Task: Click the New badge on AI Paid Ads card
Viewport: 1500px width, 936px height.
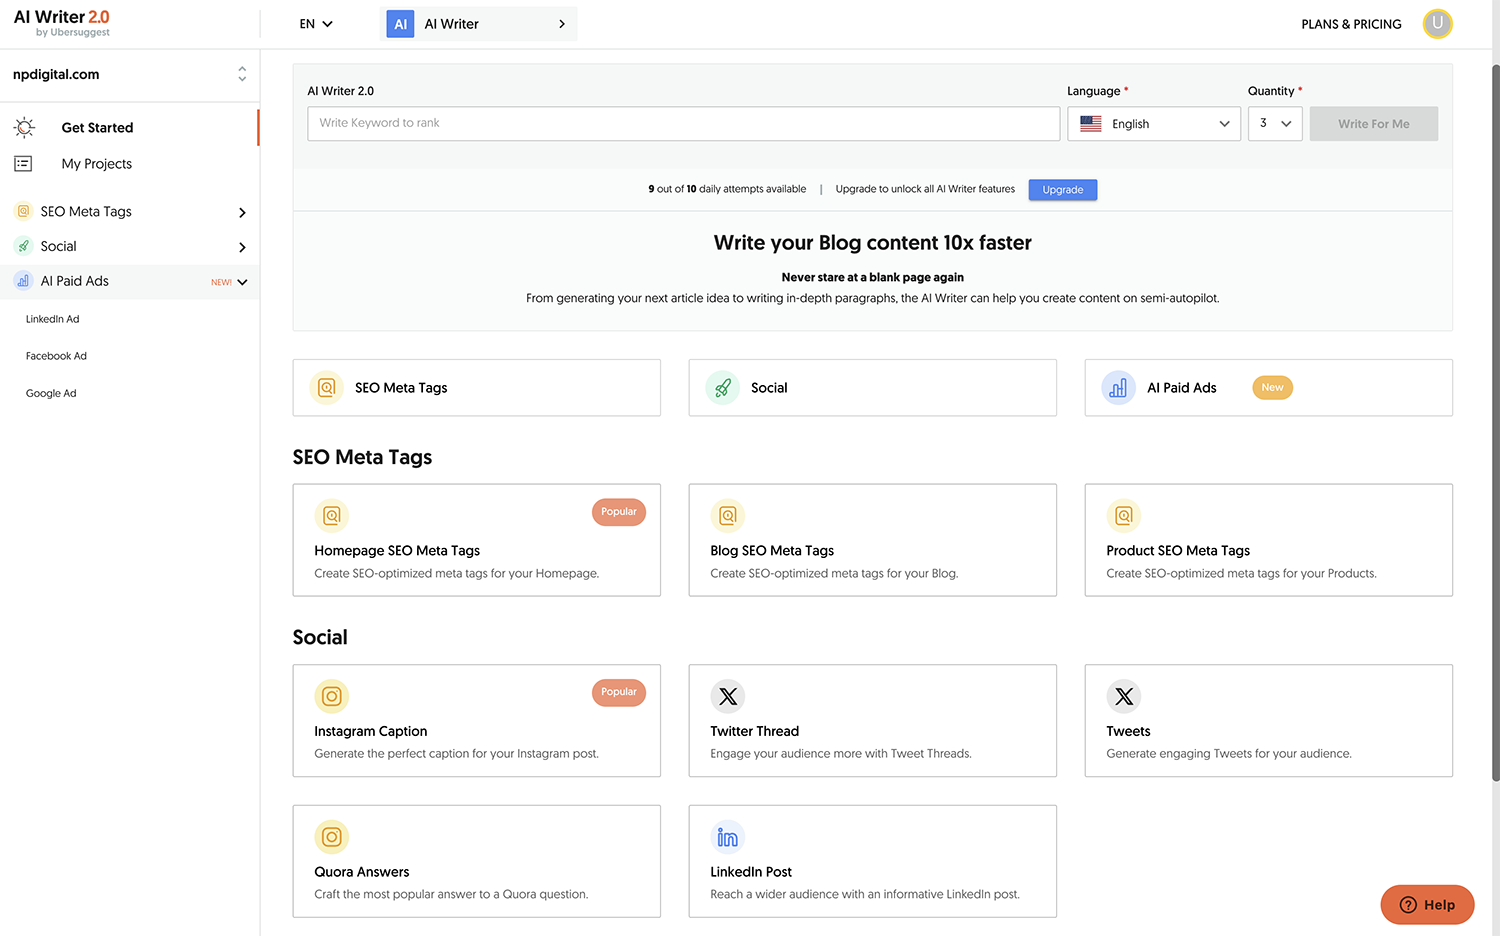Action: click(x=1272, y=387)
